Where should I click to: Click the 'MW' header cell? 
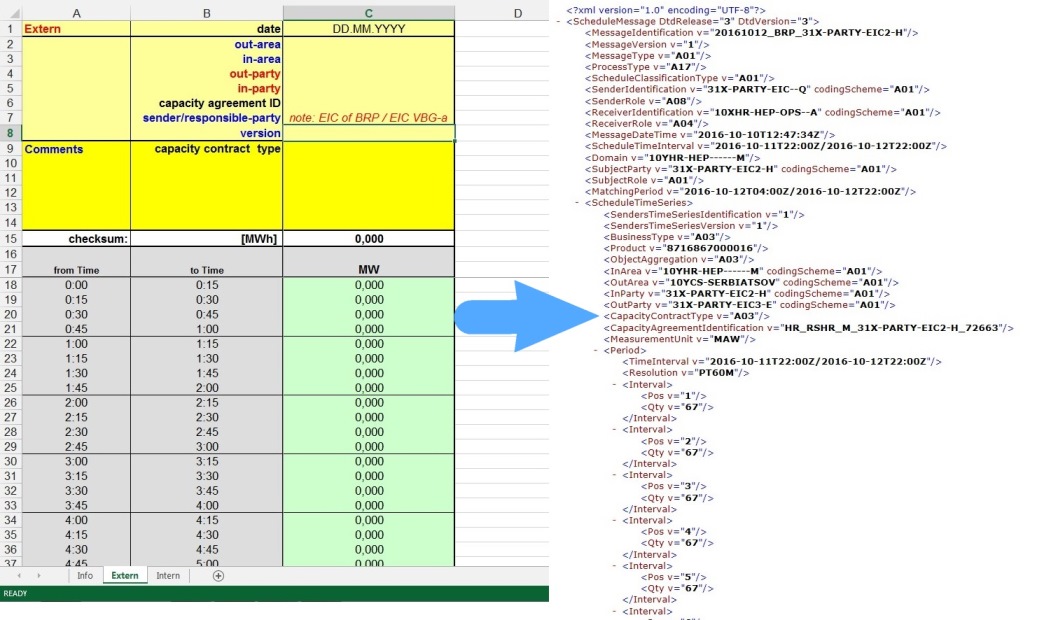pos(368,269)
